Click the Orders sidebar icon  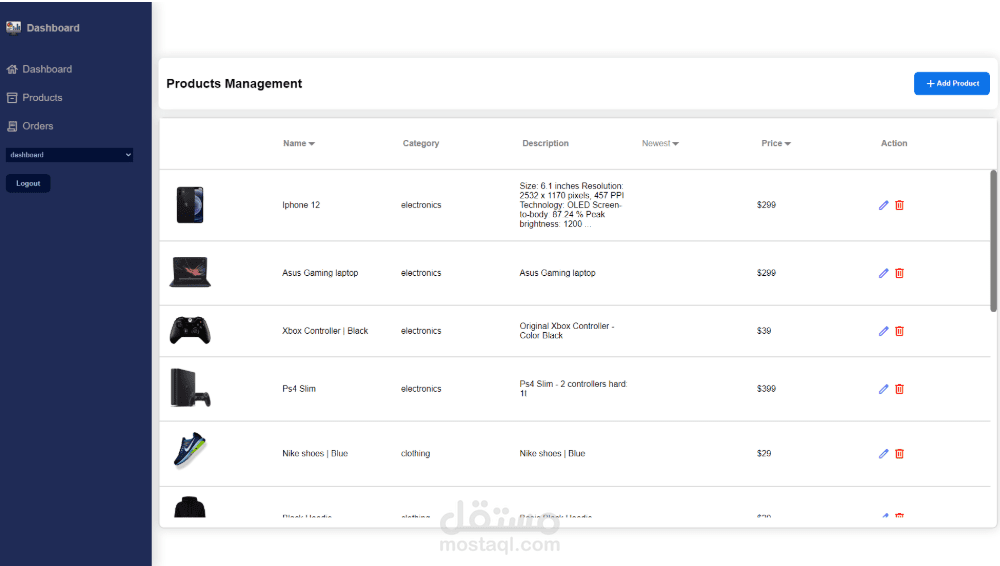pos(11,126)
